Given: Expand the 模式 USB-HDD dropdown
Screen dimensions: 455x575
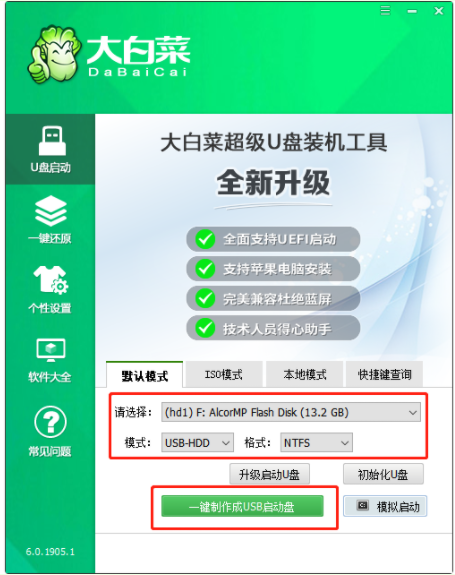Looking at the screenshot, I should [x=197, y=443].
